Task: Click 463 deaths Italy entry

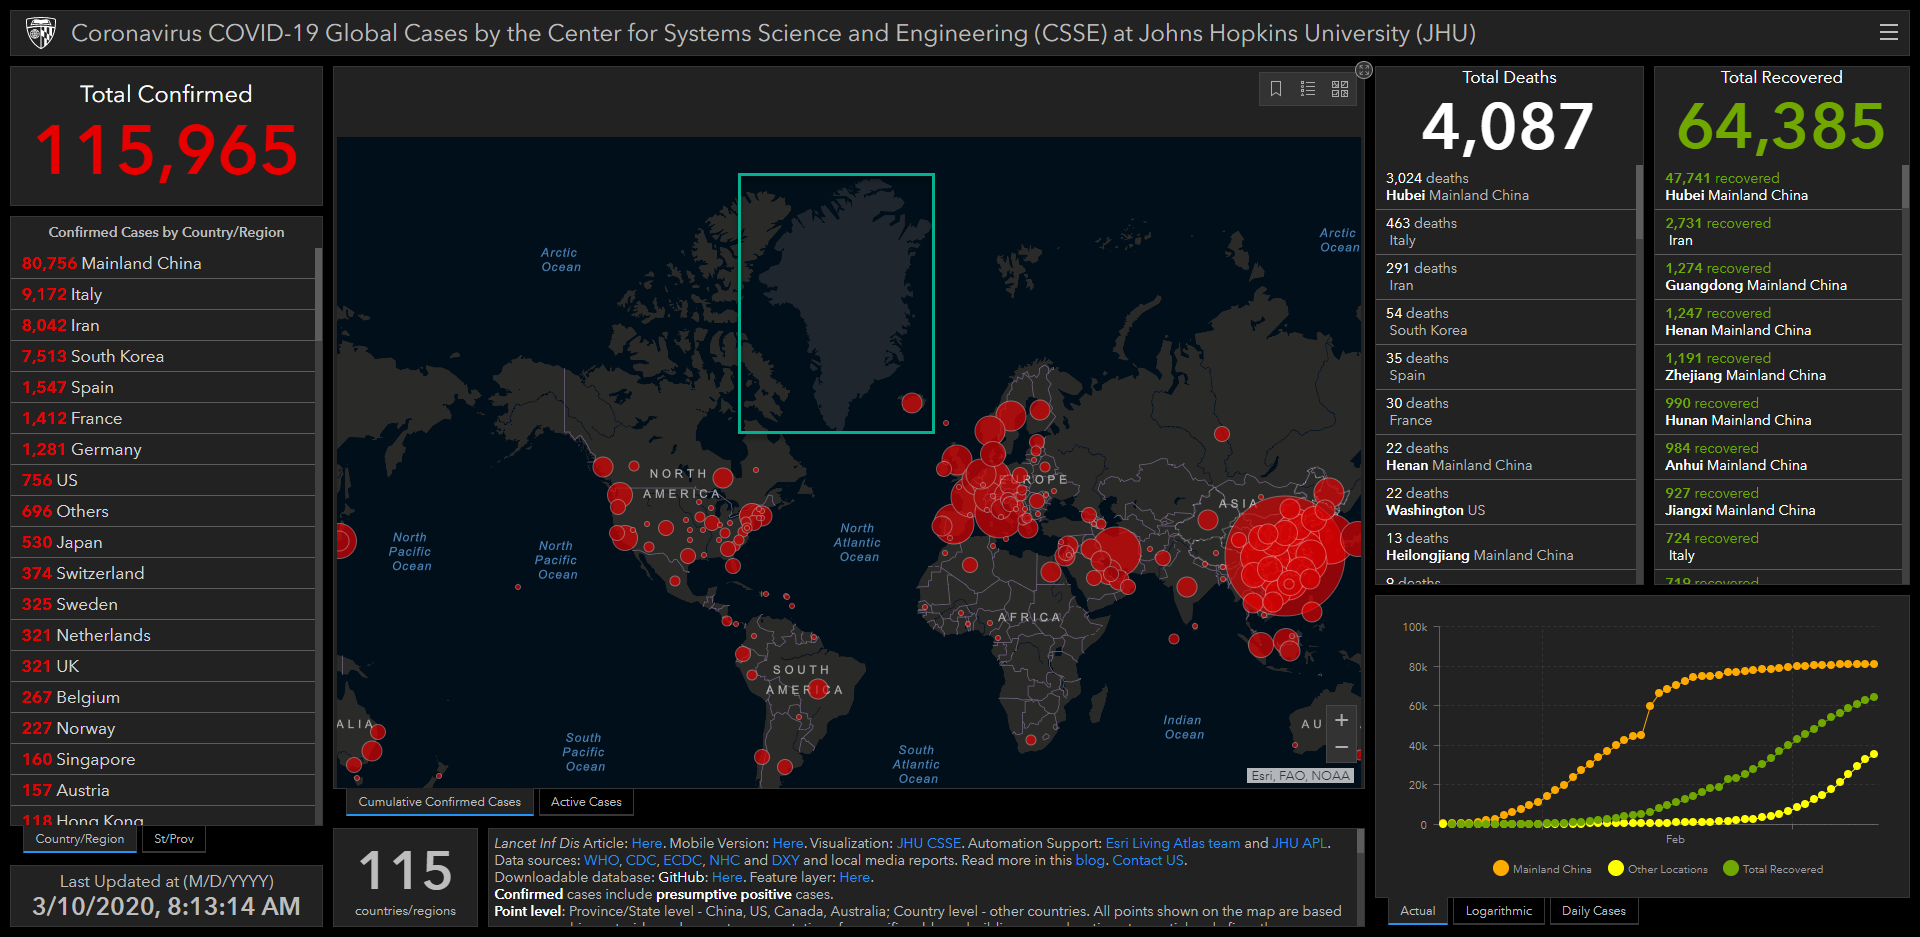Action: 1506,232
